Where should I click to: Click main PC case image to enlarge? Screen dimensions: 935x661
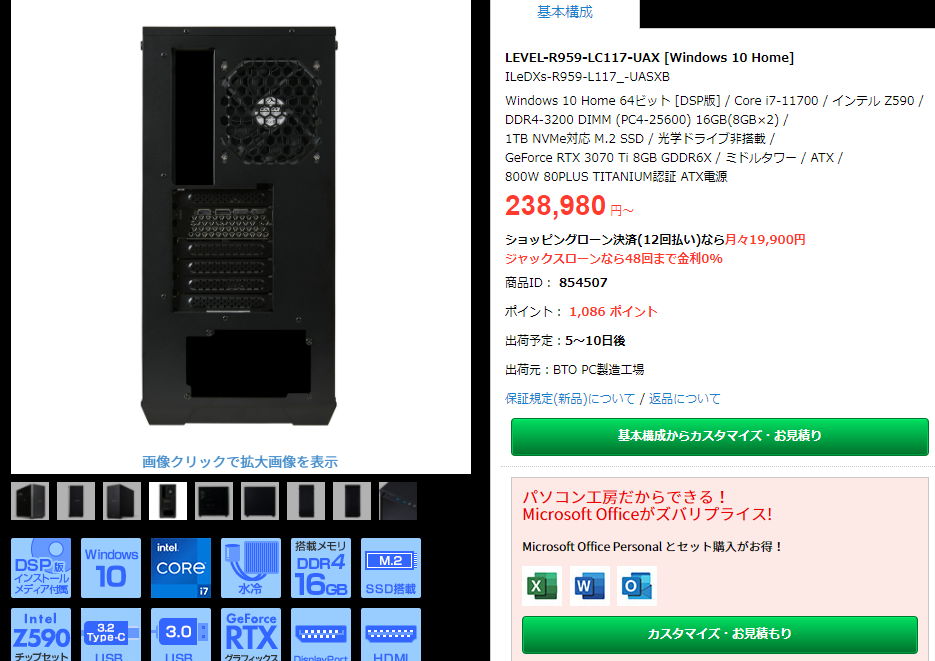240,226
